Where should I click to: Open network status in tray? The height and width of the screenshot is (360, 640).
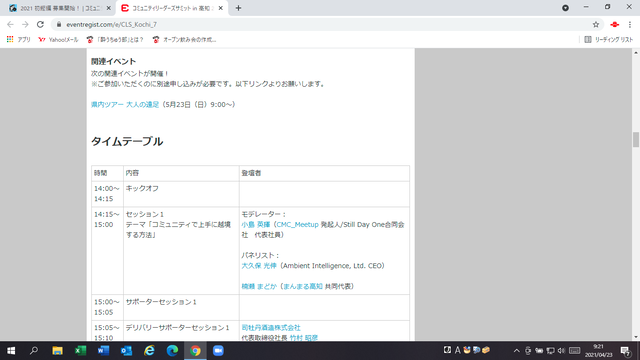pyautogui.click(x=550, y=351)
